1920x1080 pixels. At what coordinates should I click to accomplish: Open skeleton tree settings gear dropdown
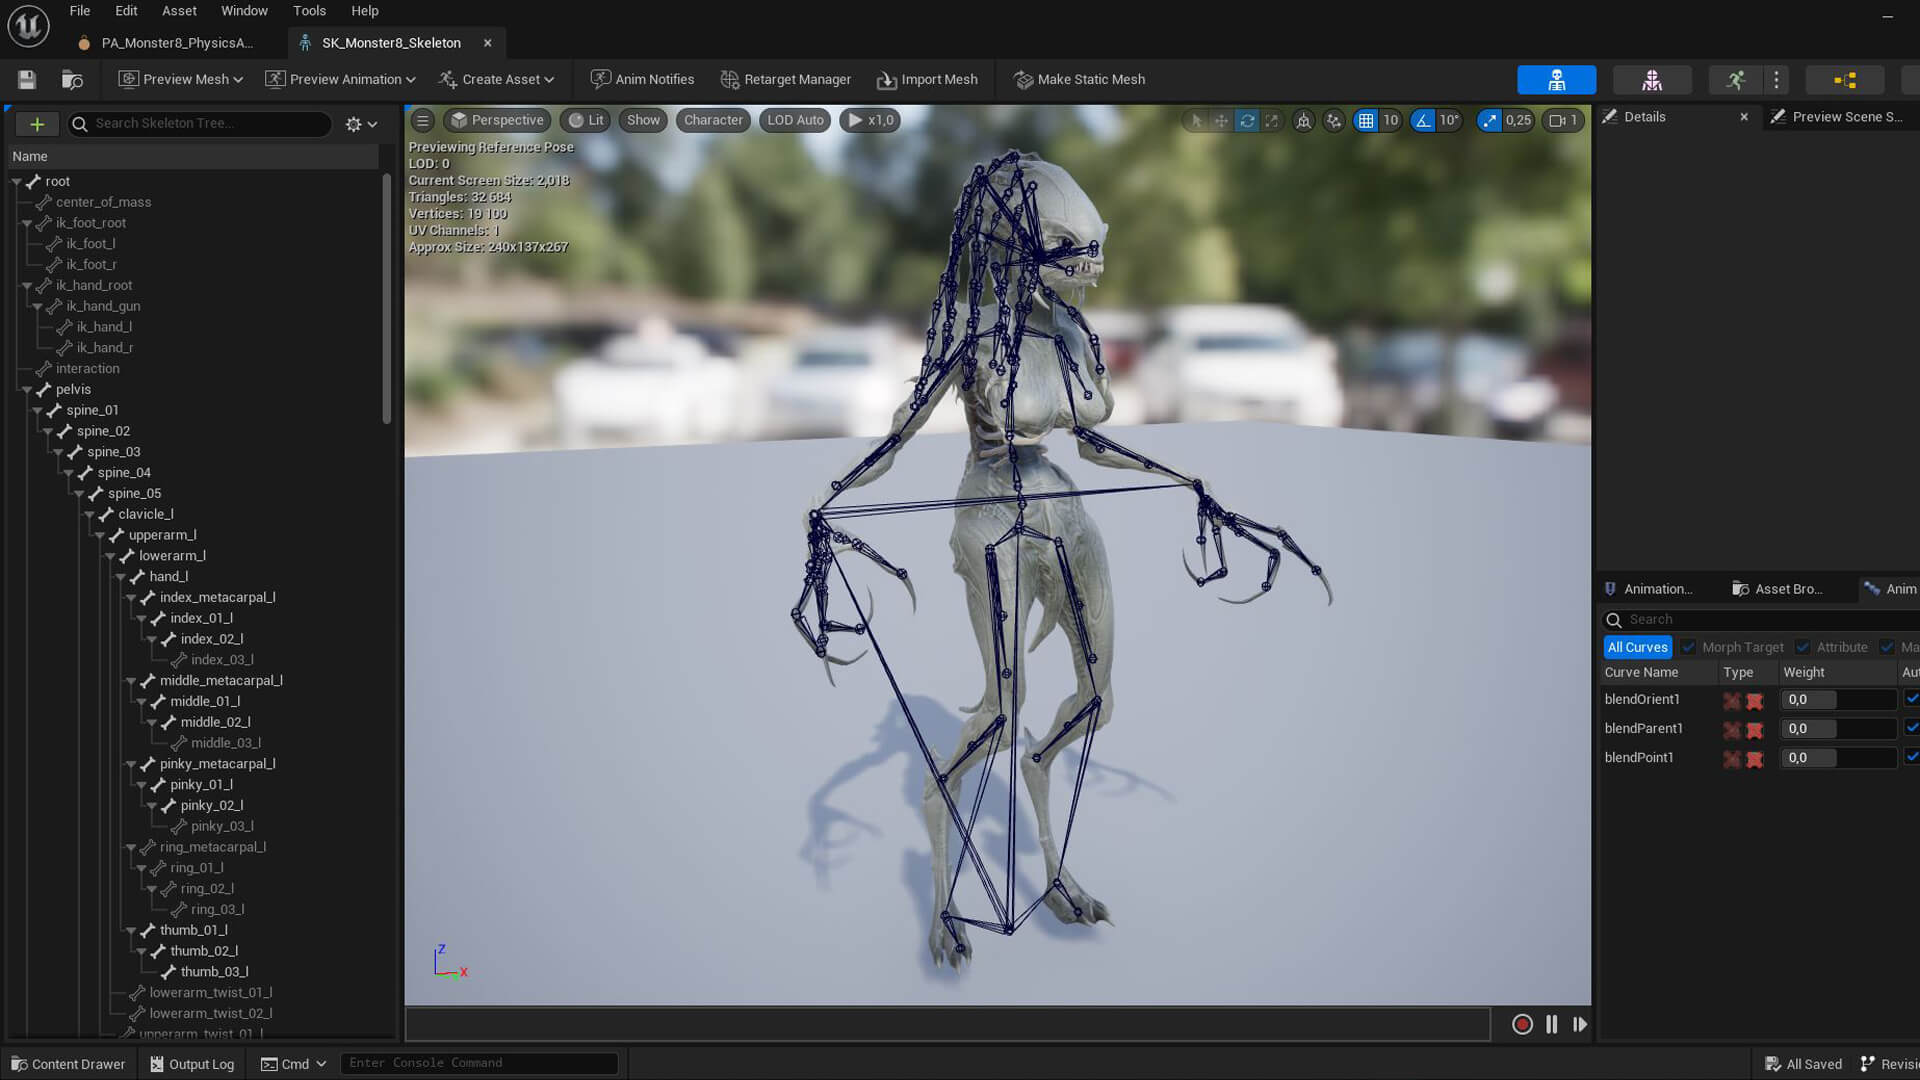(x=361, y=124)
